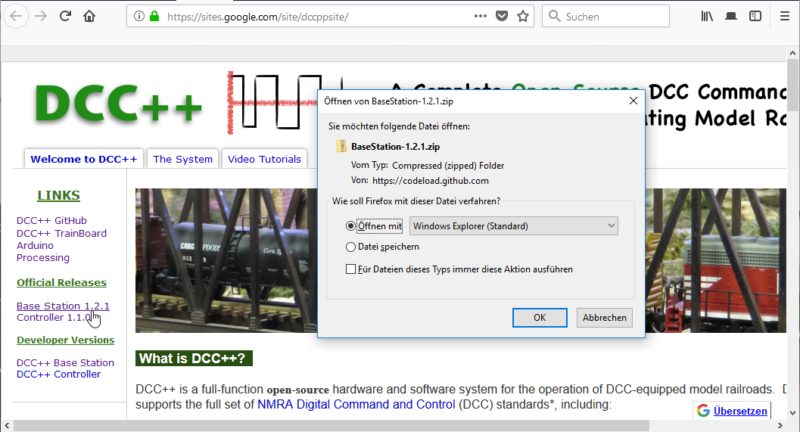
Task: Click the vertical scrollbar thumb
Action: [x=792, y=84]
